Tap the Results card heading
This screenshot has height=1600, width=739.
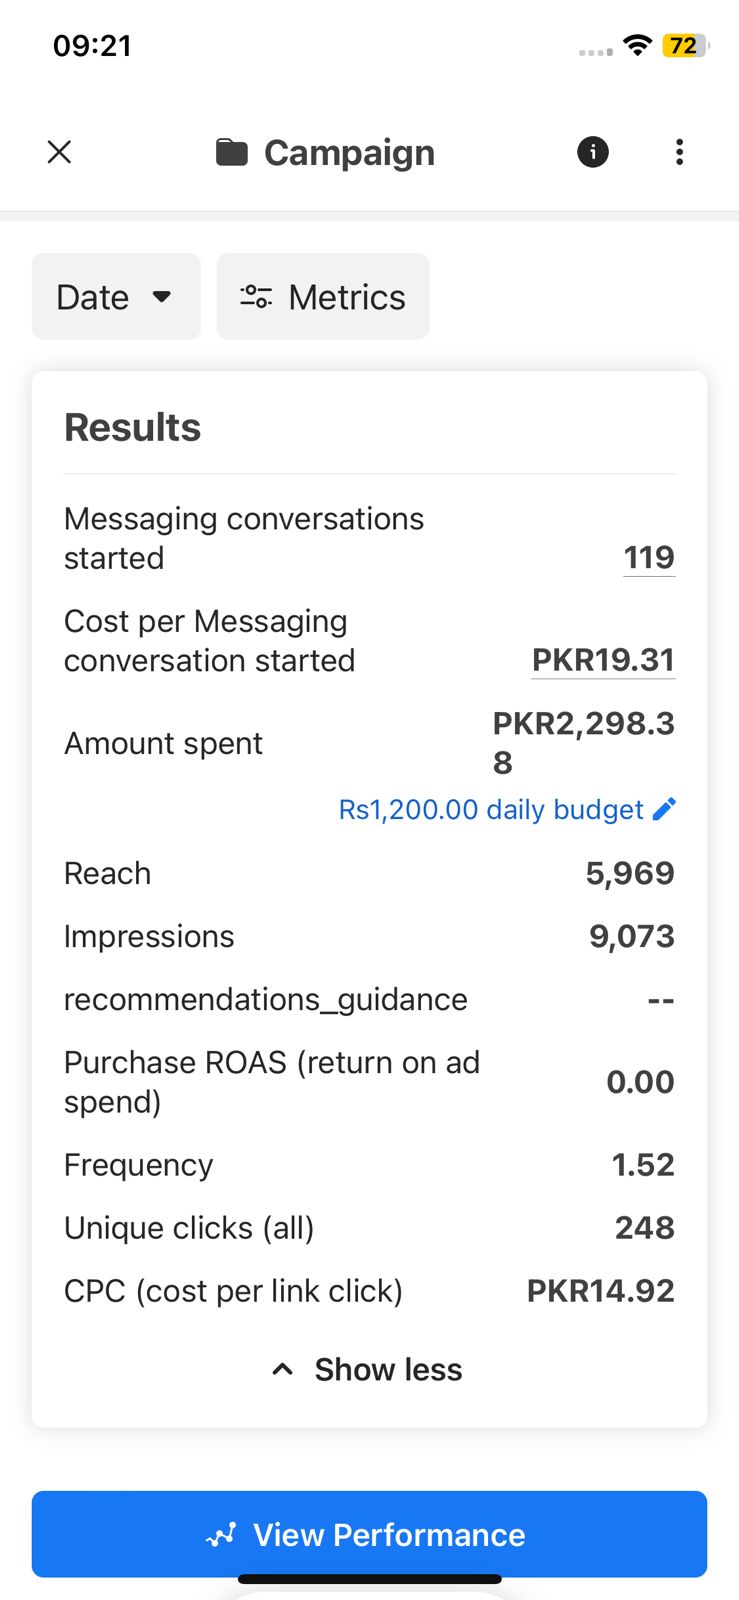coord(133,427)
